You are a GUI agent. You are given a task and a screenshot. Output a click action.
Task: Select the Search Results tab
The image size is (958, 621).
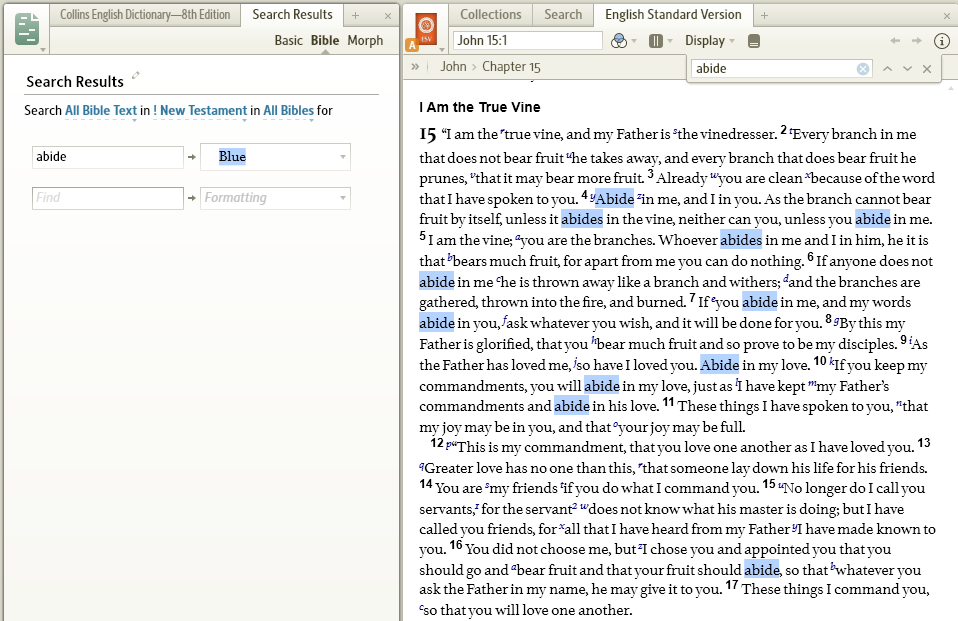292,15
